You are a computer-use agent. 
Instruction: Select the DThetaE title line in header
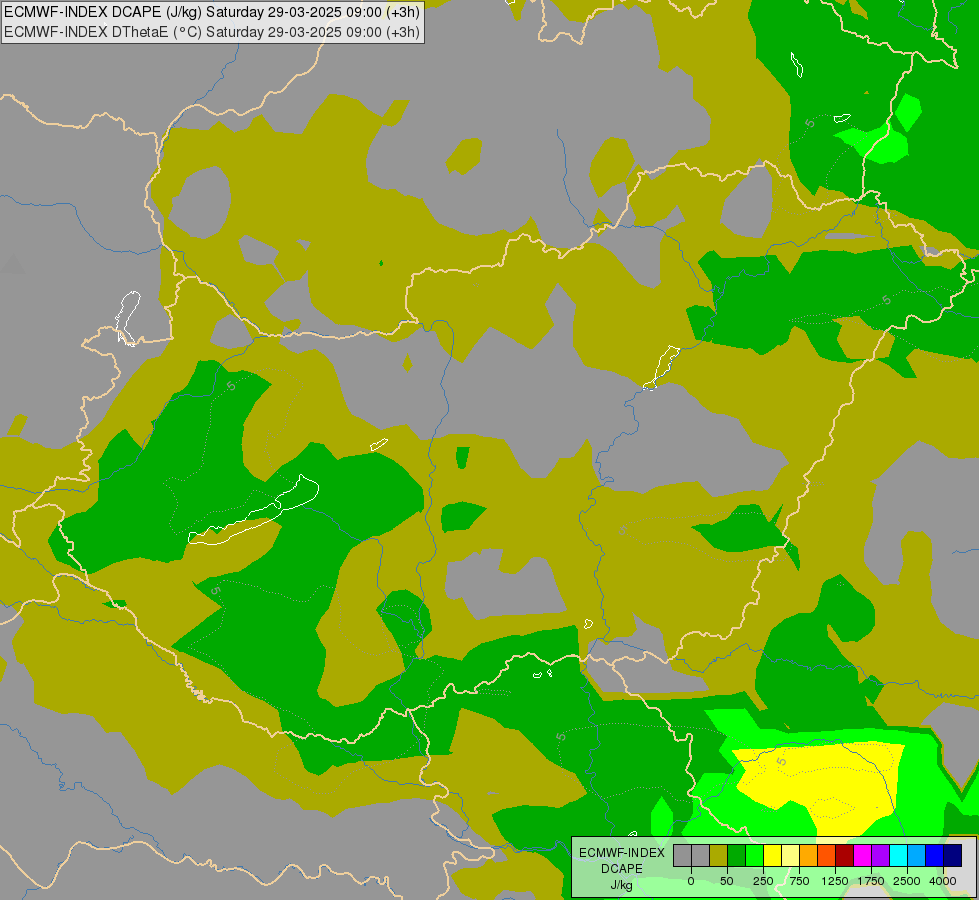pos(212,32)
